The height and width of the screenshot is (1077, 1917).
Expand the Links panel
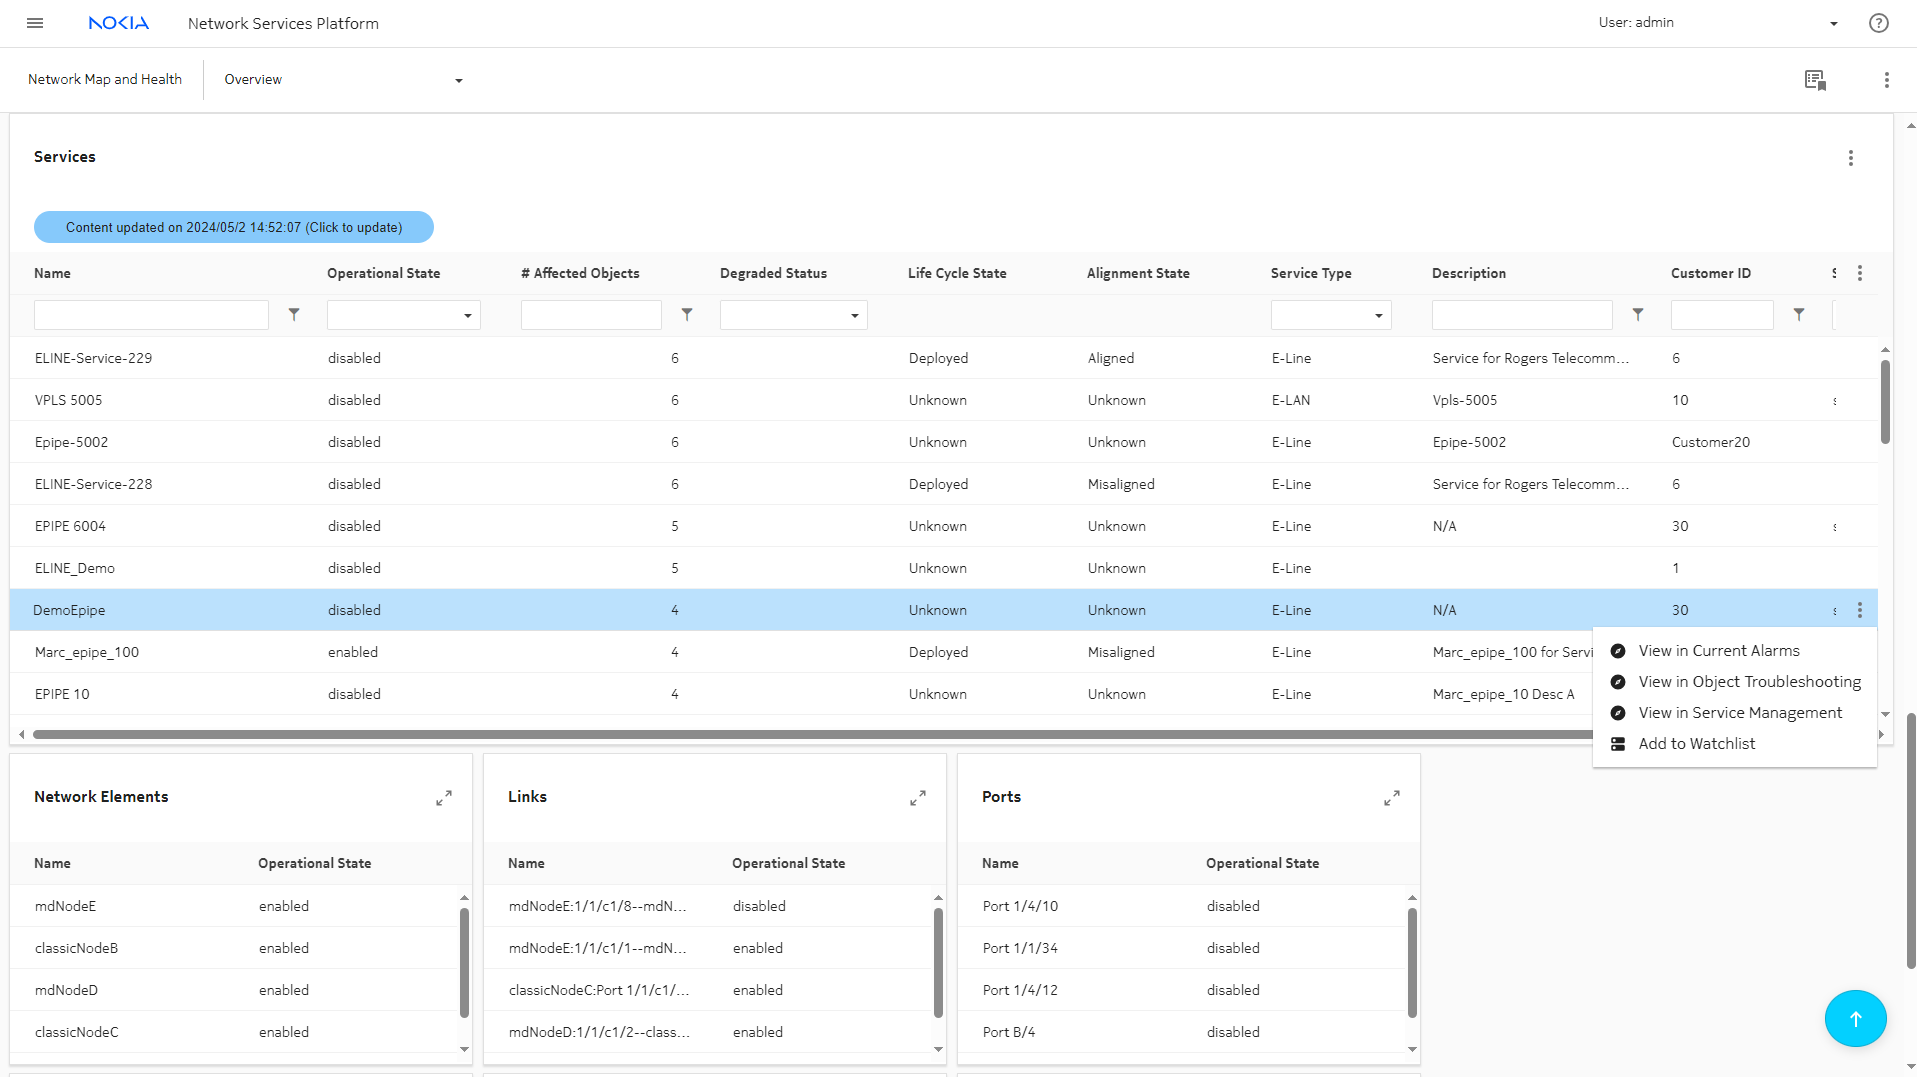click(917, 798)
